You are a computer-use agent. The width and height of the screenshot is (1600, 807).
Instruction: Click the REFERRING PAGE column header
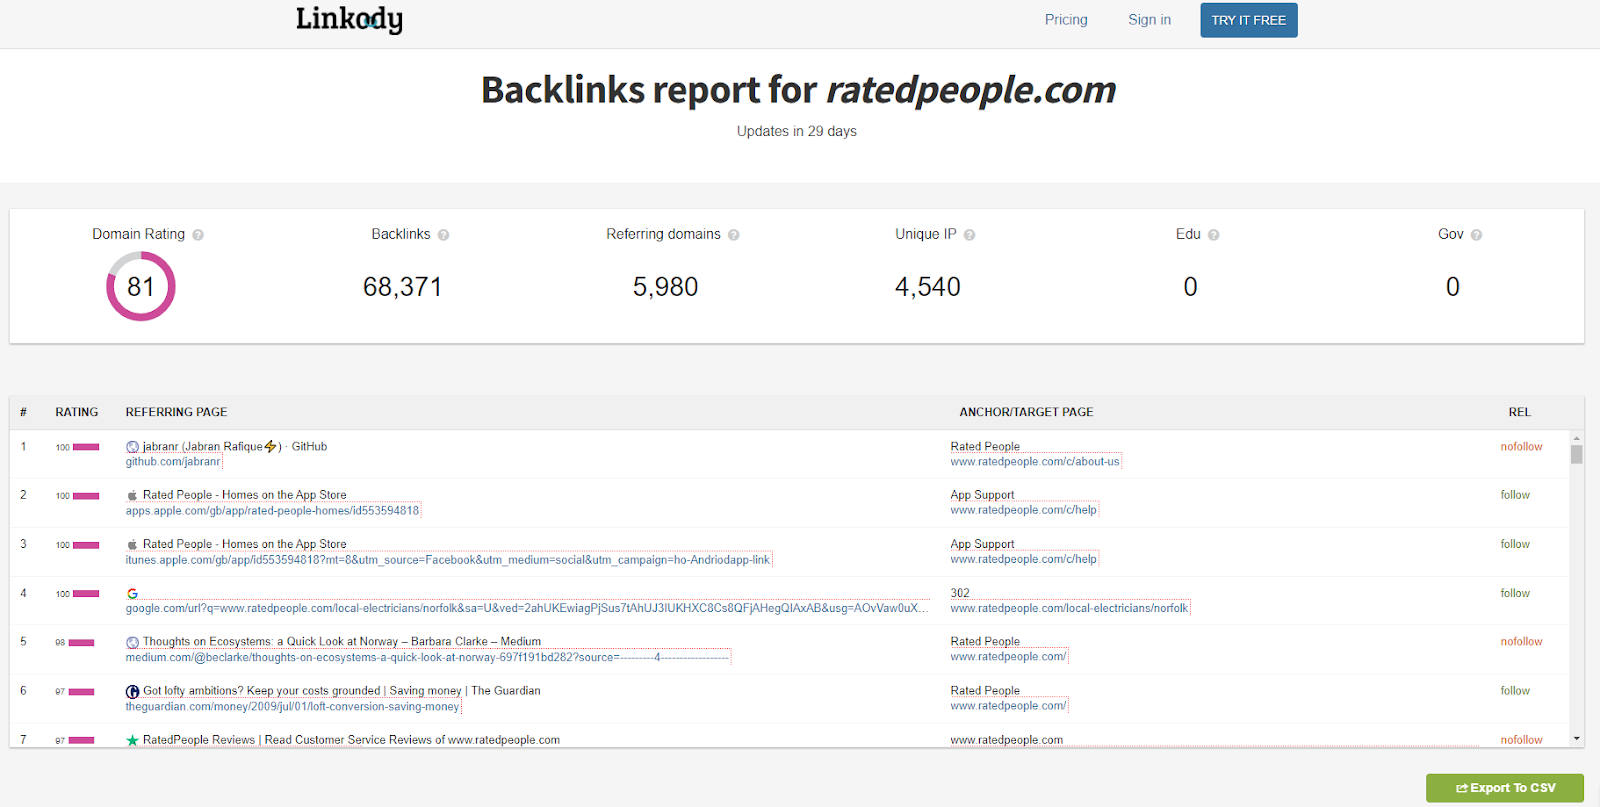click(176, 412)
